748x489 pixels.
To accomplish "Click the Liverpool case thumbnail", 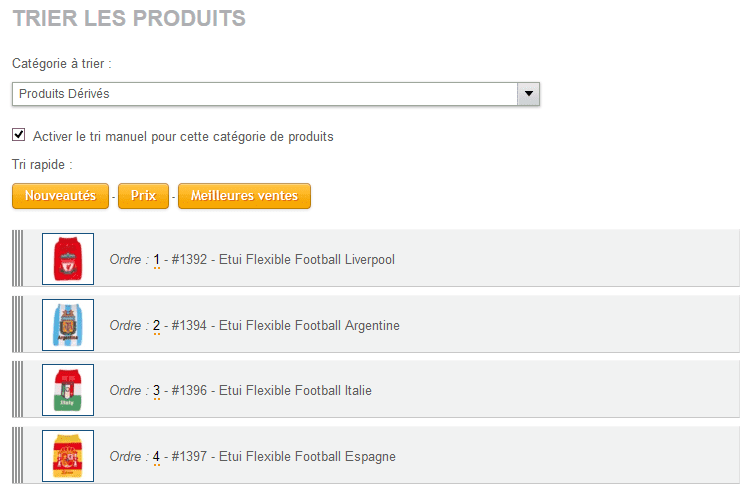I will click(68, 259).
